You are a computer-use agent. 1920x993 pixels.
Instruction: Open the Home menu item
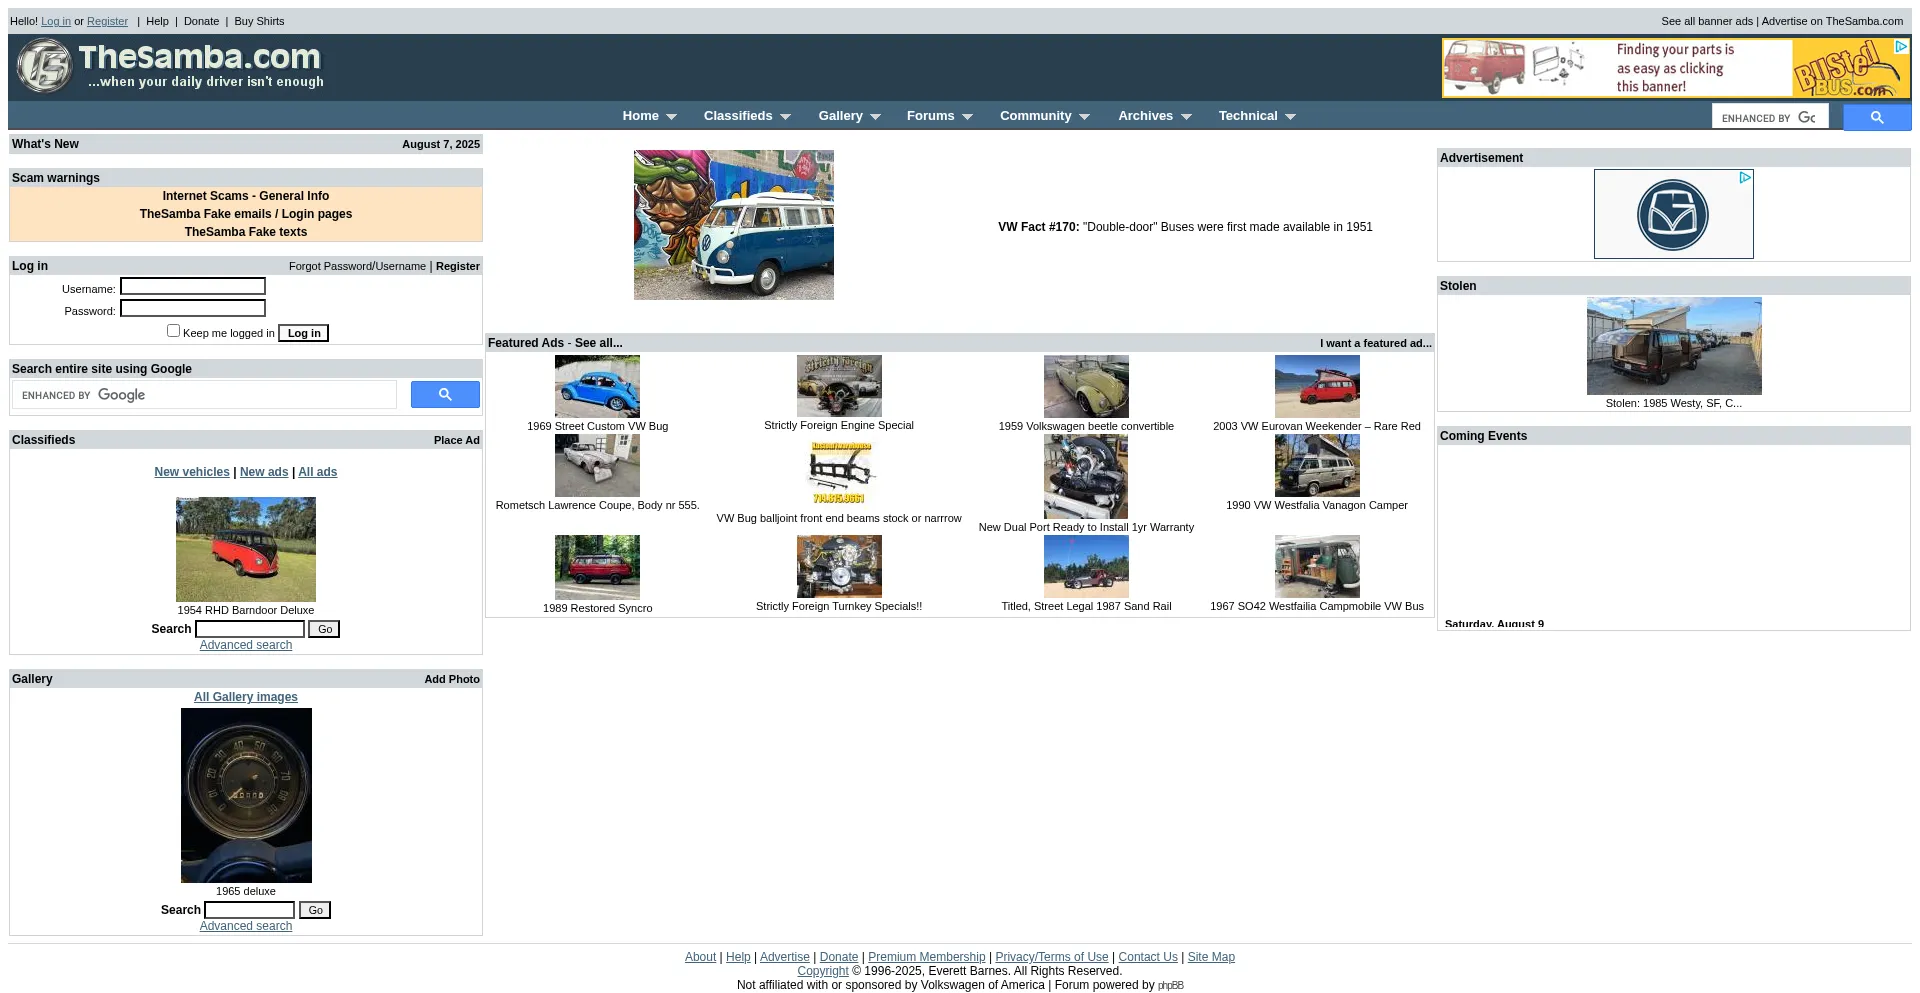click(640, 116)
